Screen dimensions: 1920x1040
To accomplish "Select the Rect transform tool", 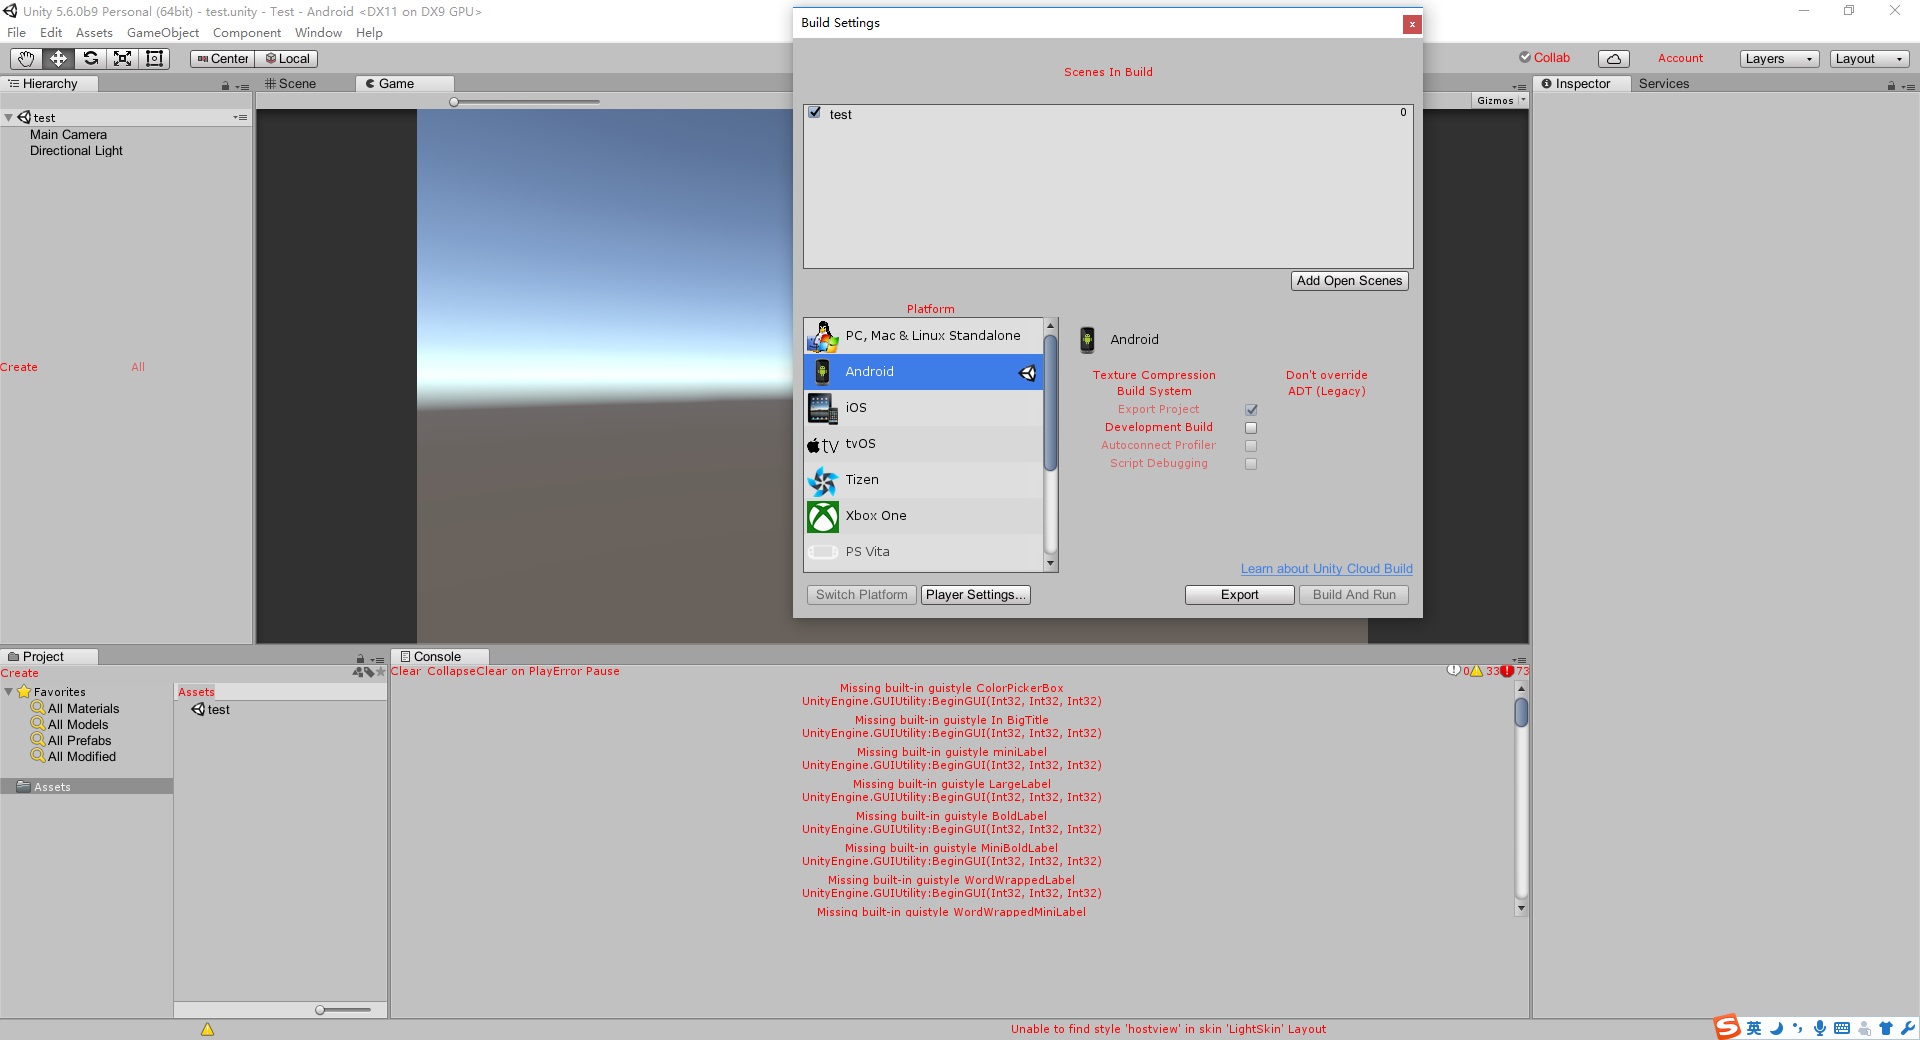I will pos(154,59).
